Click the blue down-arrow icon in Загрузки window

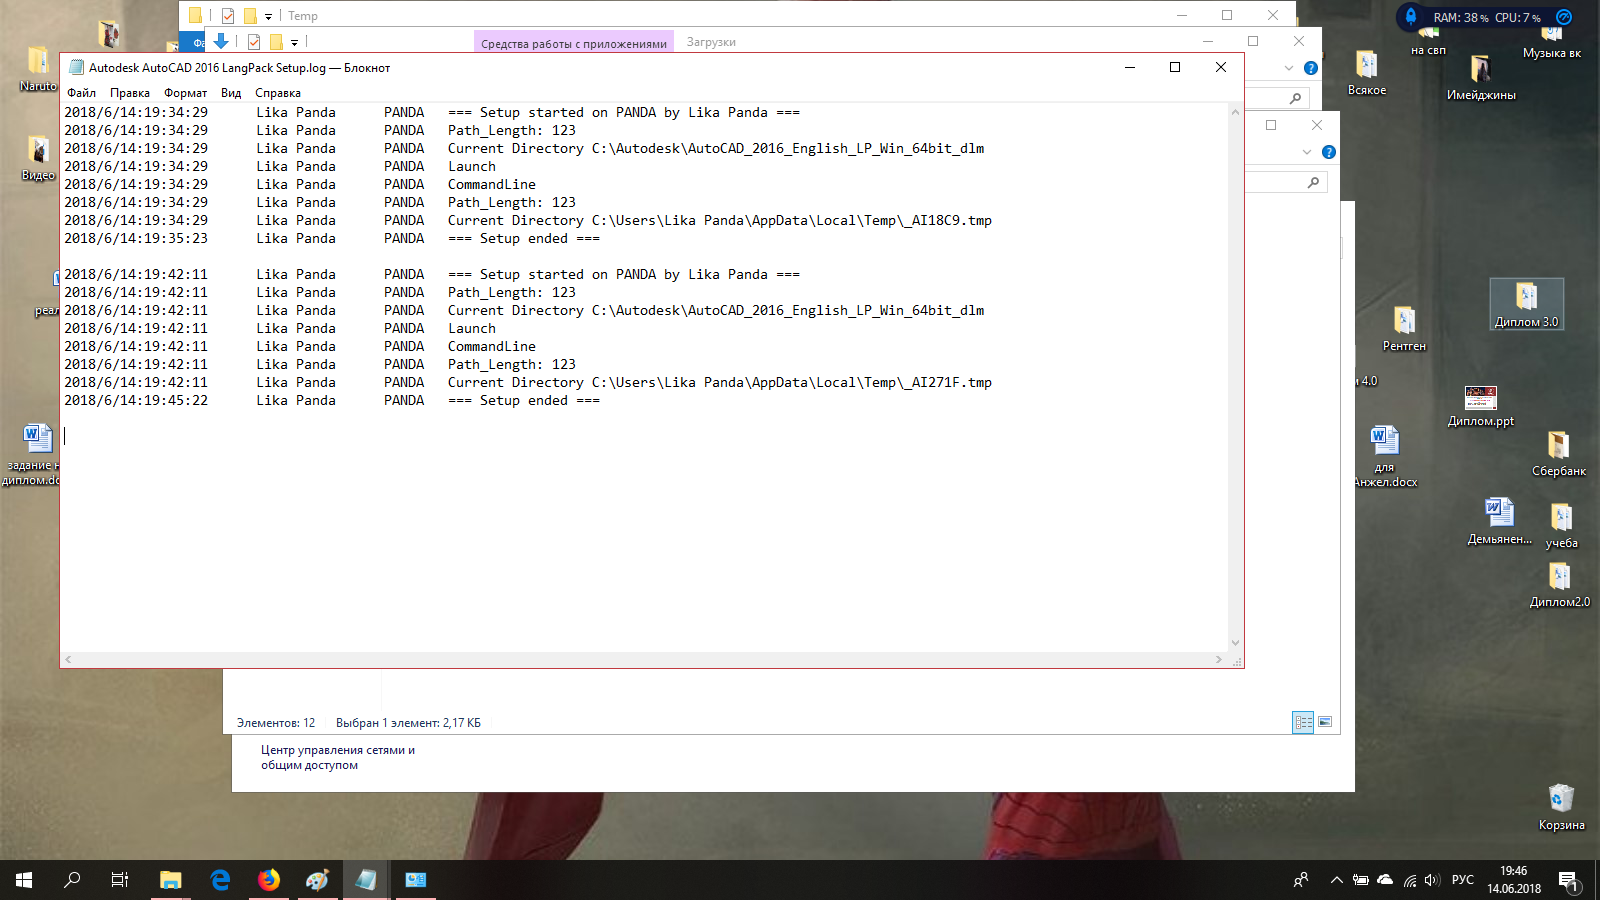coord(221,41)
